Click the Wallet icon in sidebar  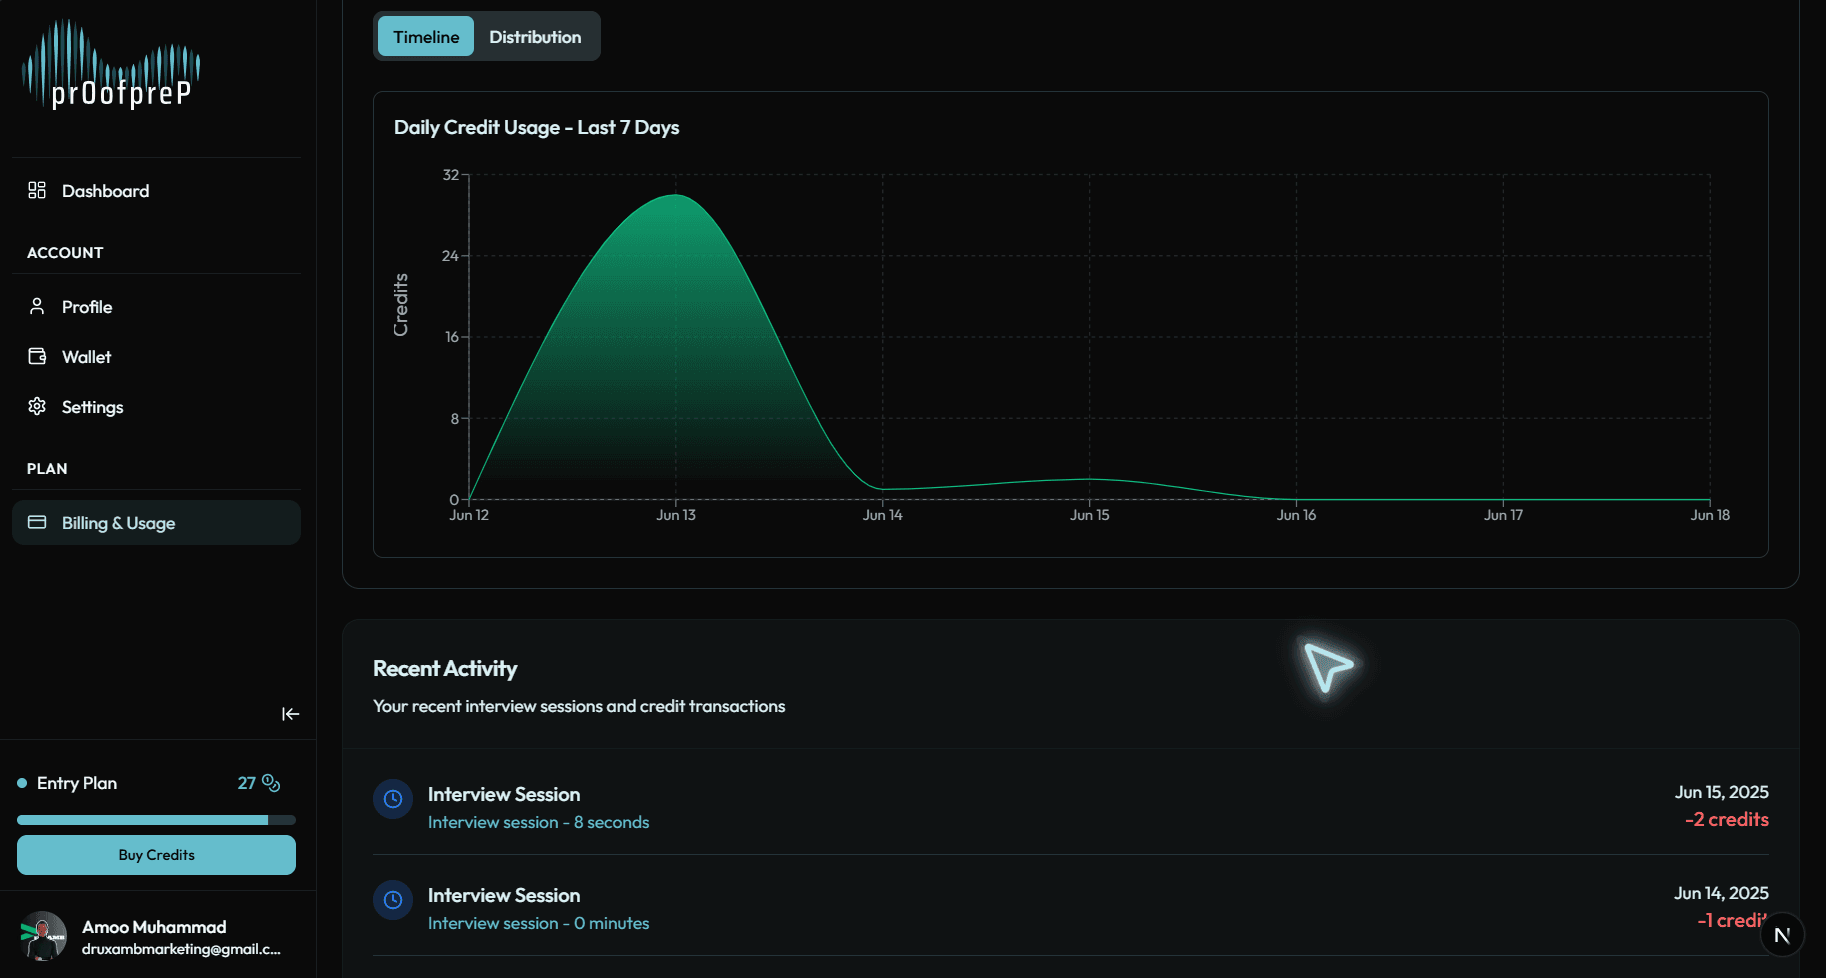[37, 356]
